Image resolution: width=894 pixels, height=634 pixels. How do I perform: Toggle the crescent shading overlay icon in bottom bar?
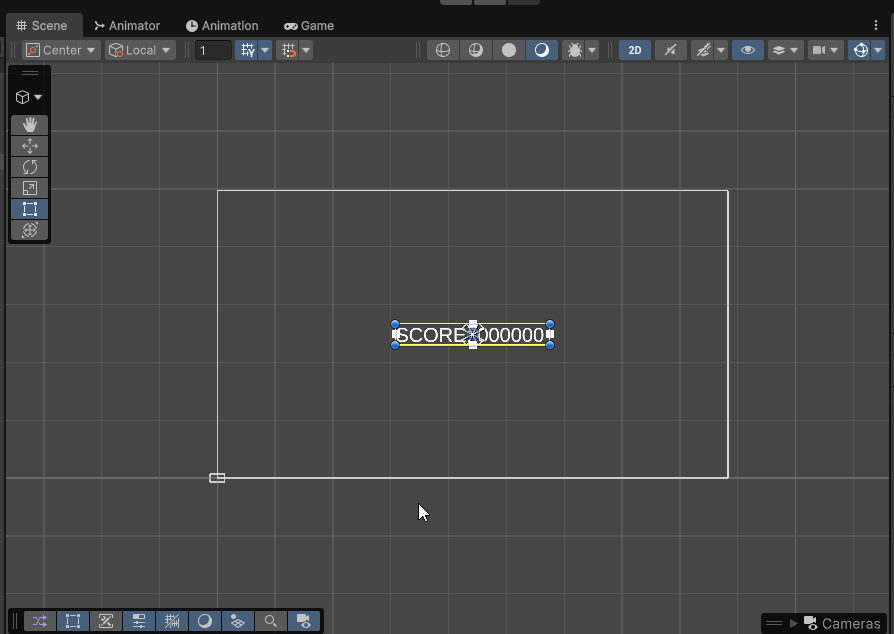205,621
